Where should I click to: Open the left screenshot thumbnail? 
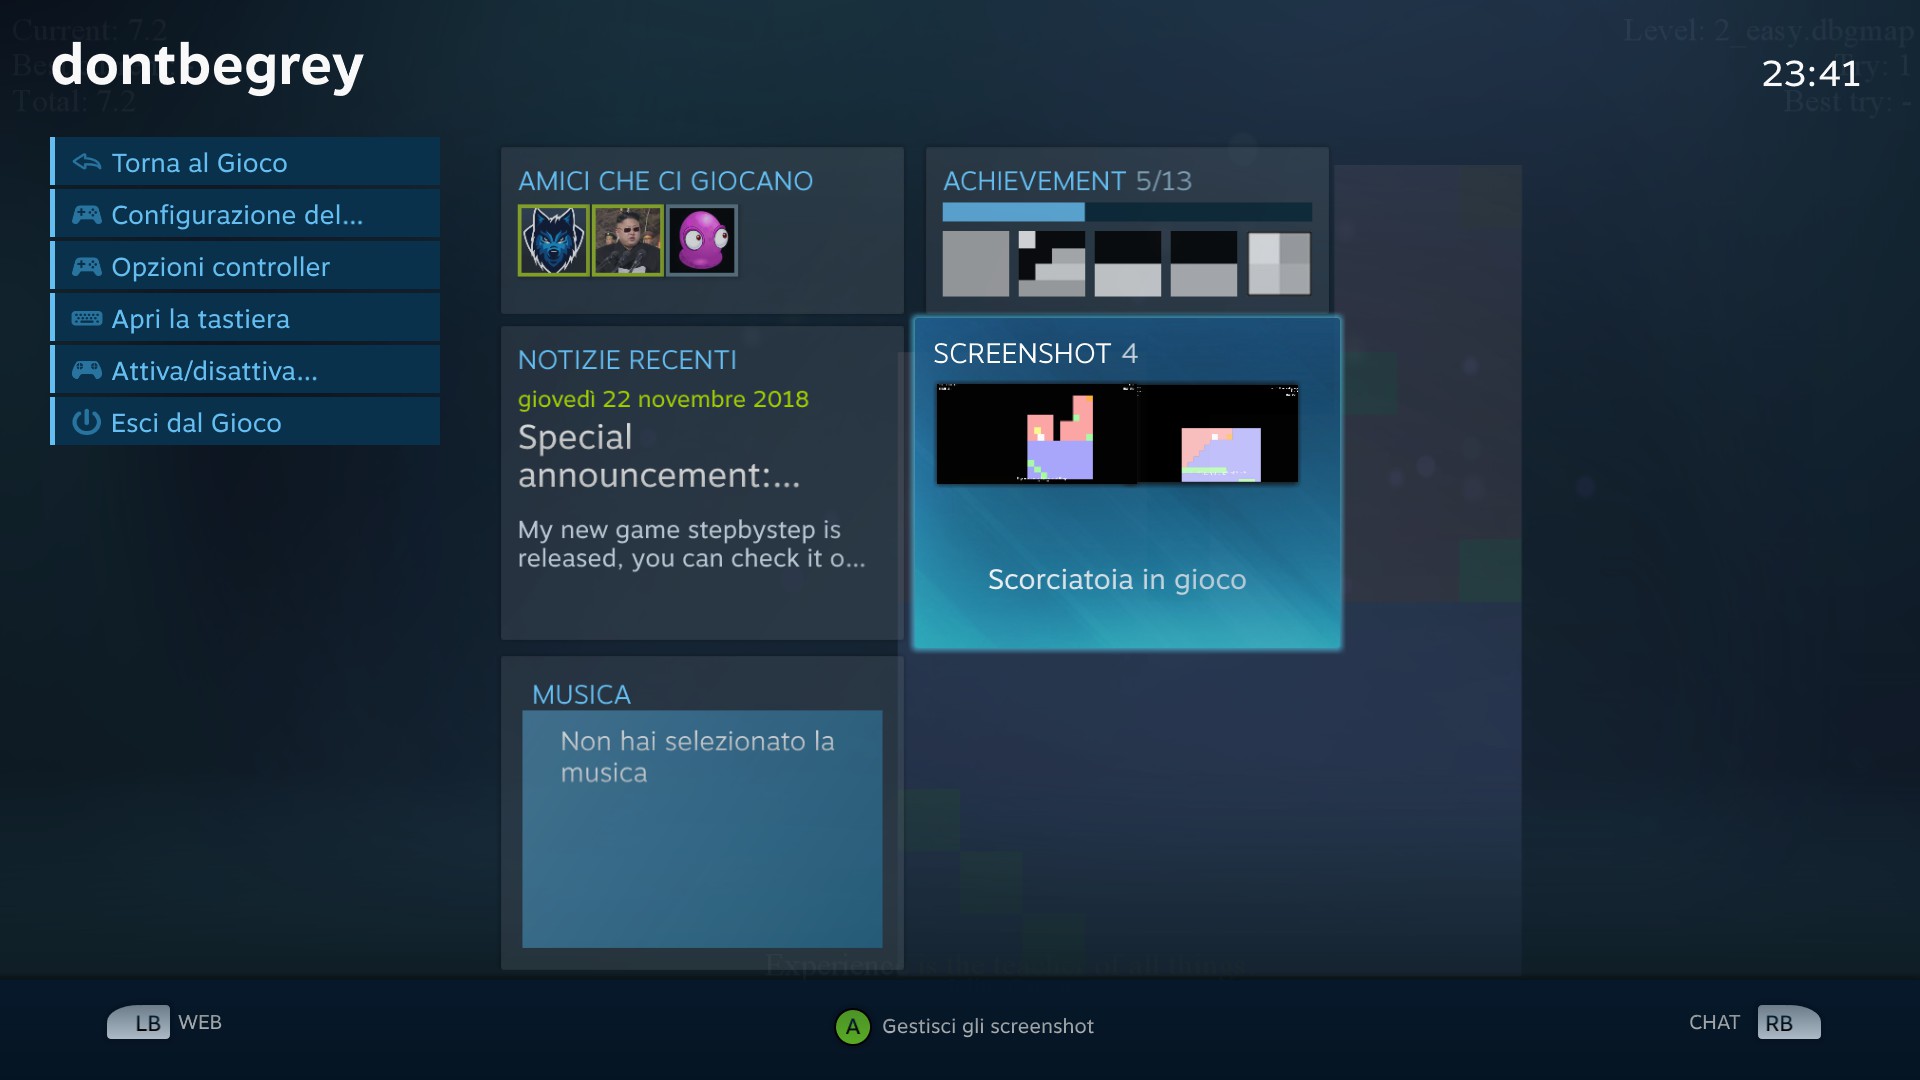[x=1036, y=433]
